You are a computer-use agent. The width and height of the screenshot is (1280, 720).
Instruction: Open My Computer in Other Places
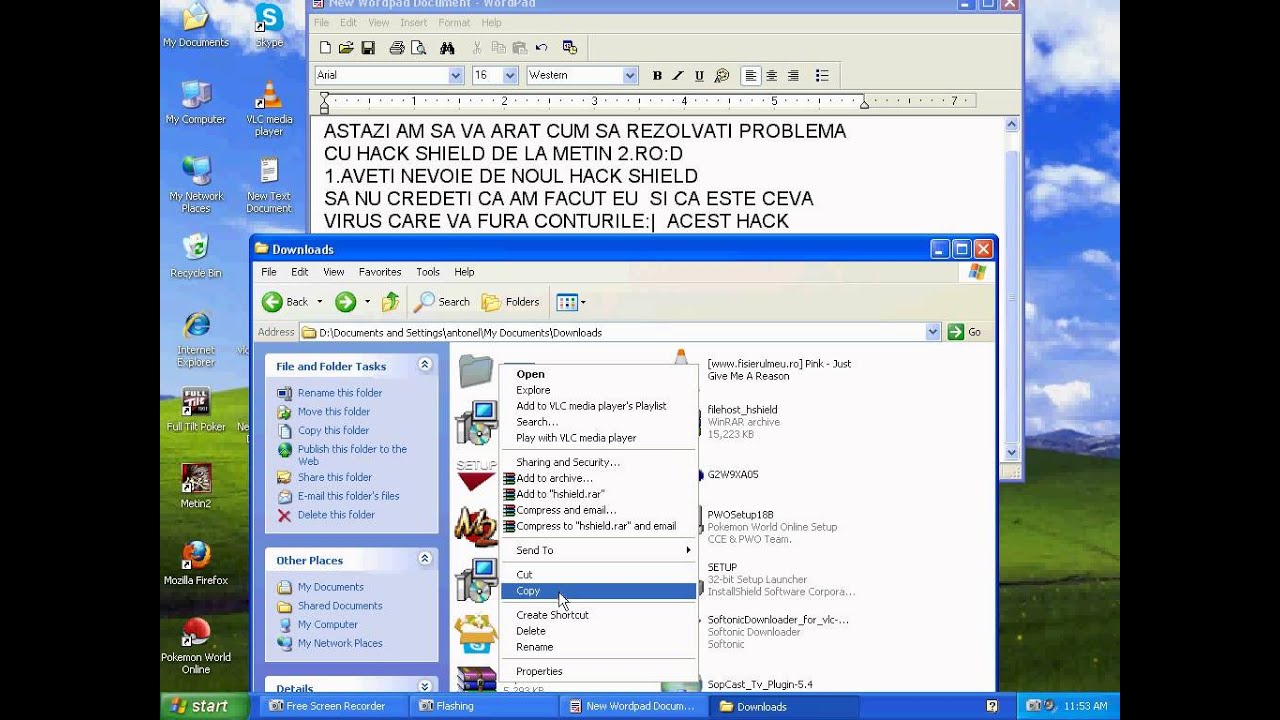pyautogui.click(x=327, y=625)
